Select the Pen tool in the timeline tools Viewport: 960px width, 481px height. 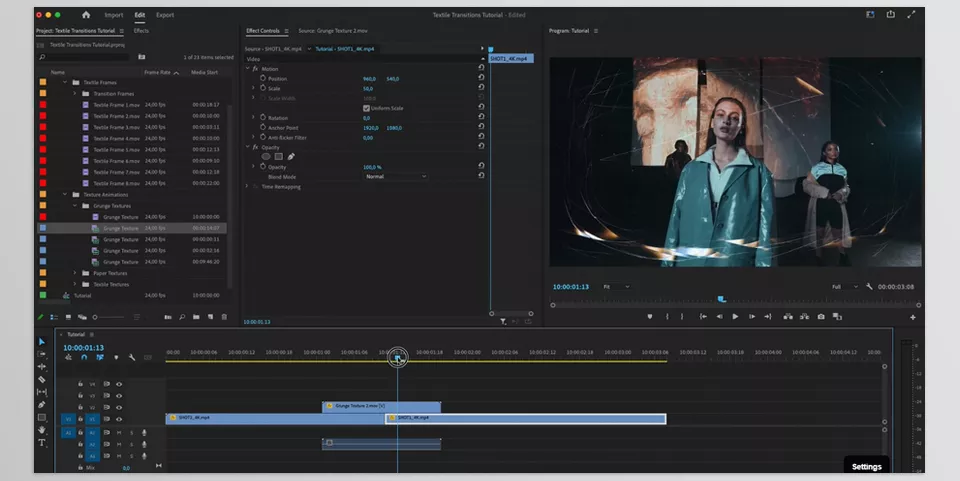point(42,405)
